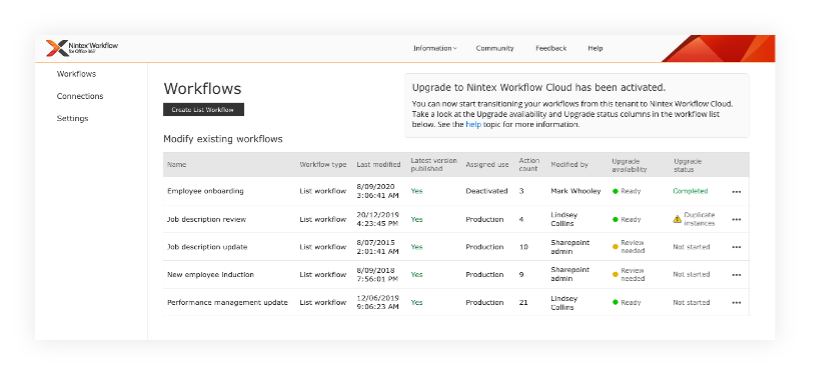The image size is (823, 375).
Task: Click Deactivated in Assigned use column
Action: coord(487,191)
